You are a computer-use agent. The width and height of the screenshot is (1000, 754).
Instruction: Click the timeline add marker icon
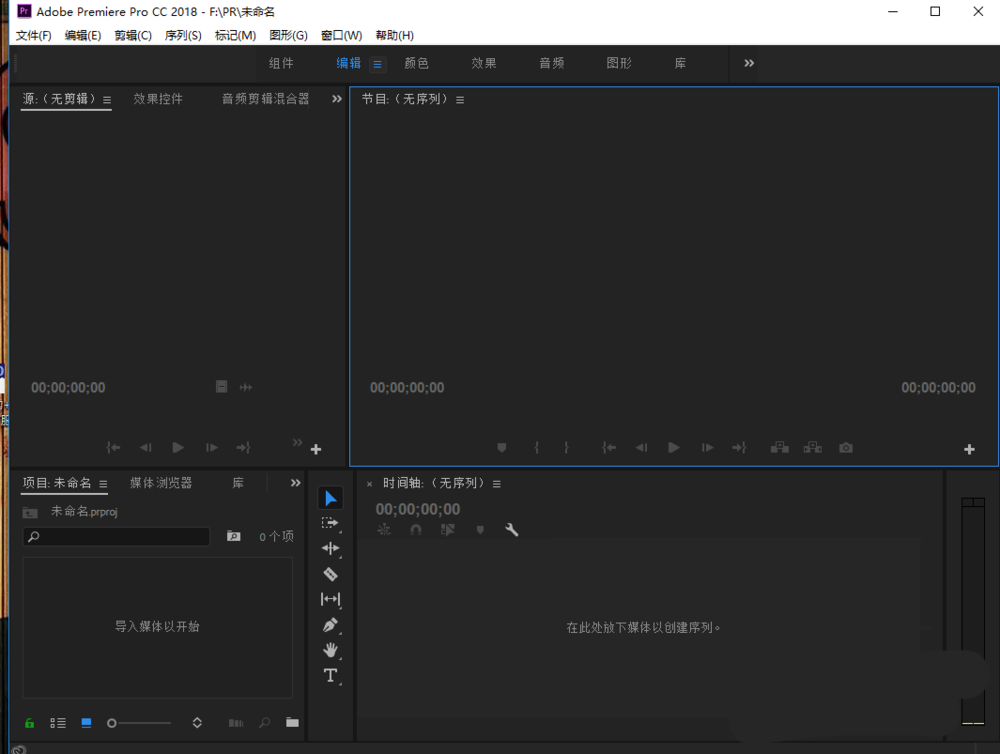pos(480,529)
